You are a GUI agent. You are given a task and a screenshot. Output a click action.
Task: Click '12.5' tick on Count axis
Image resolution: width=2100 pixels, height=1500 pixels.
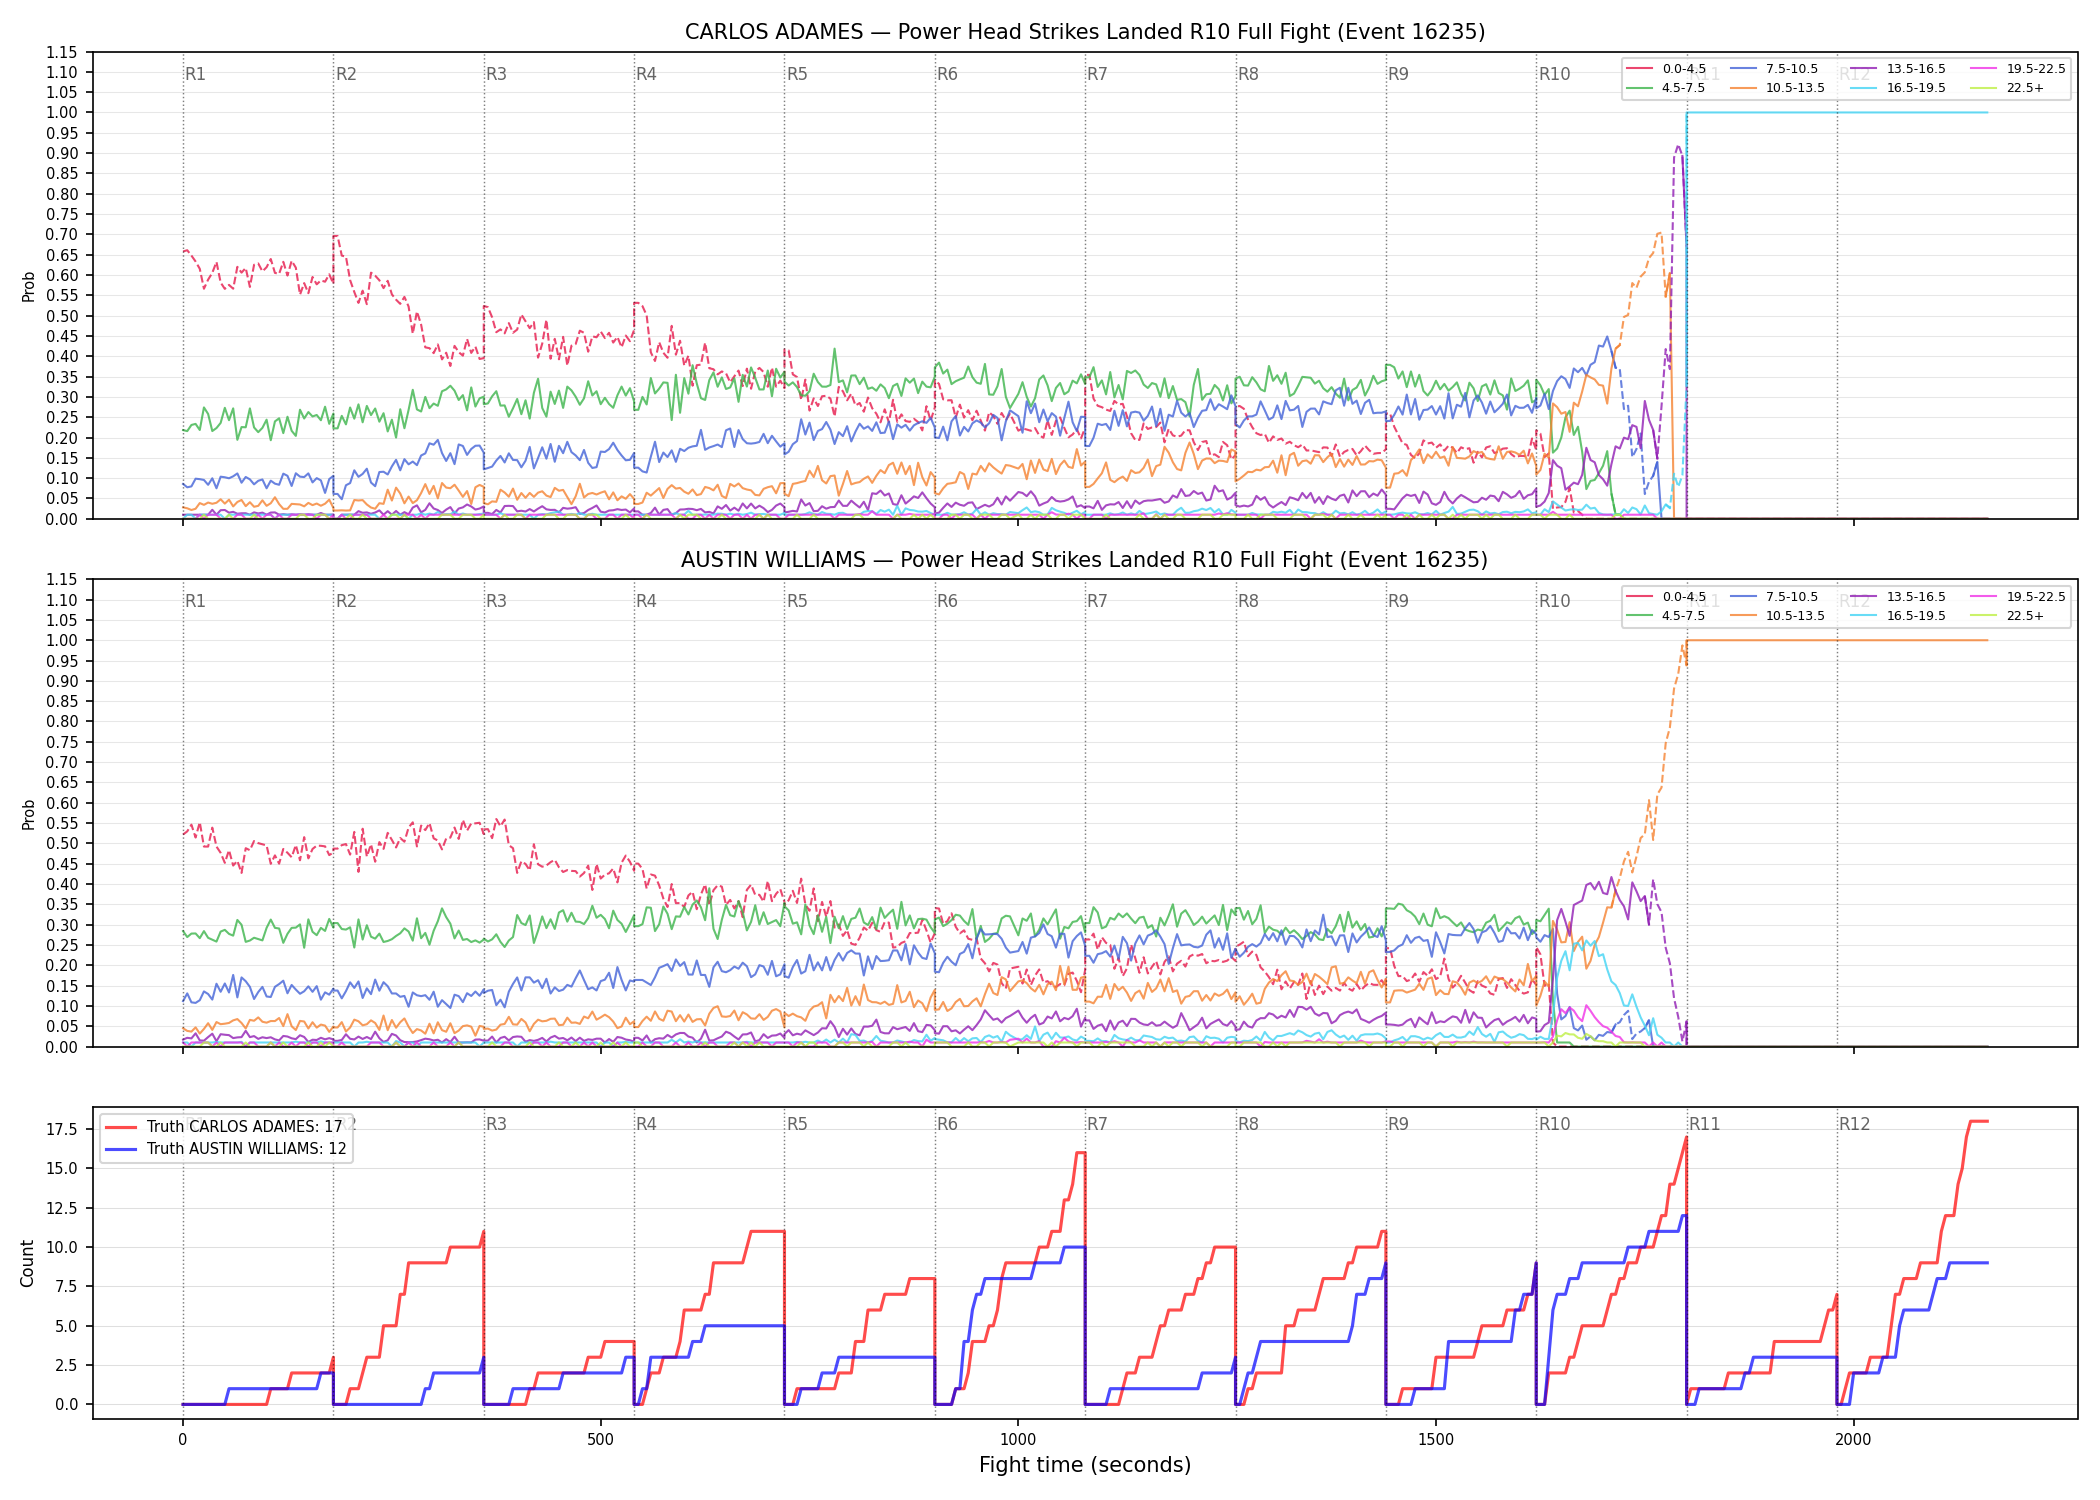(x=64, y=1208)
